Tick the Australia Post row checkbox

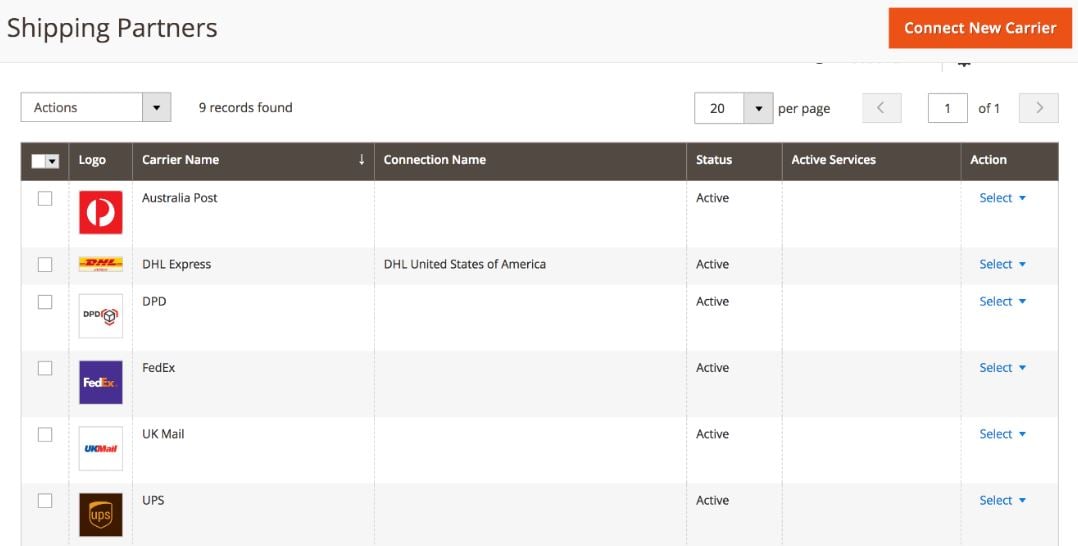(x=45, y=199)
